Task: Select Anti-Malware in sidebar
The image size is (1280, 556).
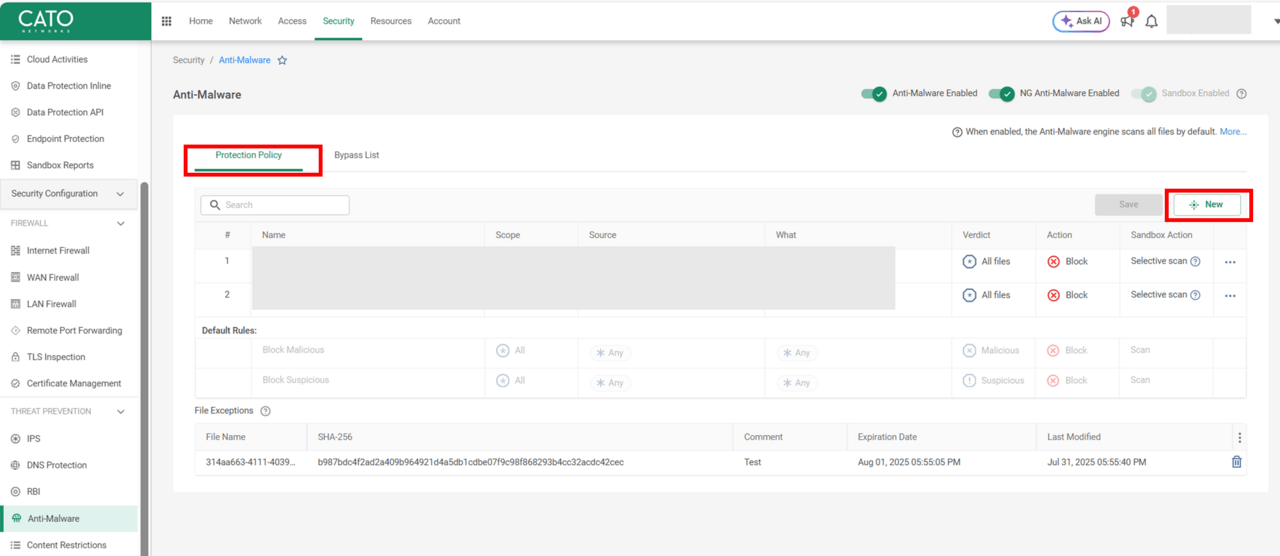Action: point(69,519)
